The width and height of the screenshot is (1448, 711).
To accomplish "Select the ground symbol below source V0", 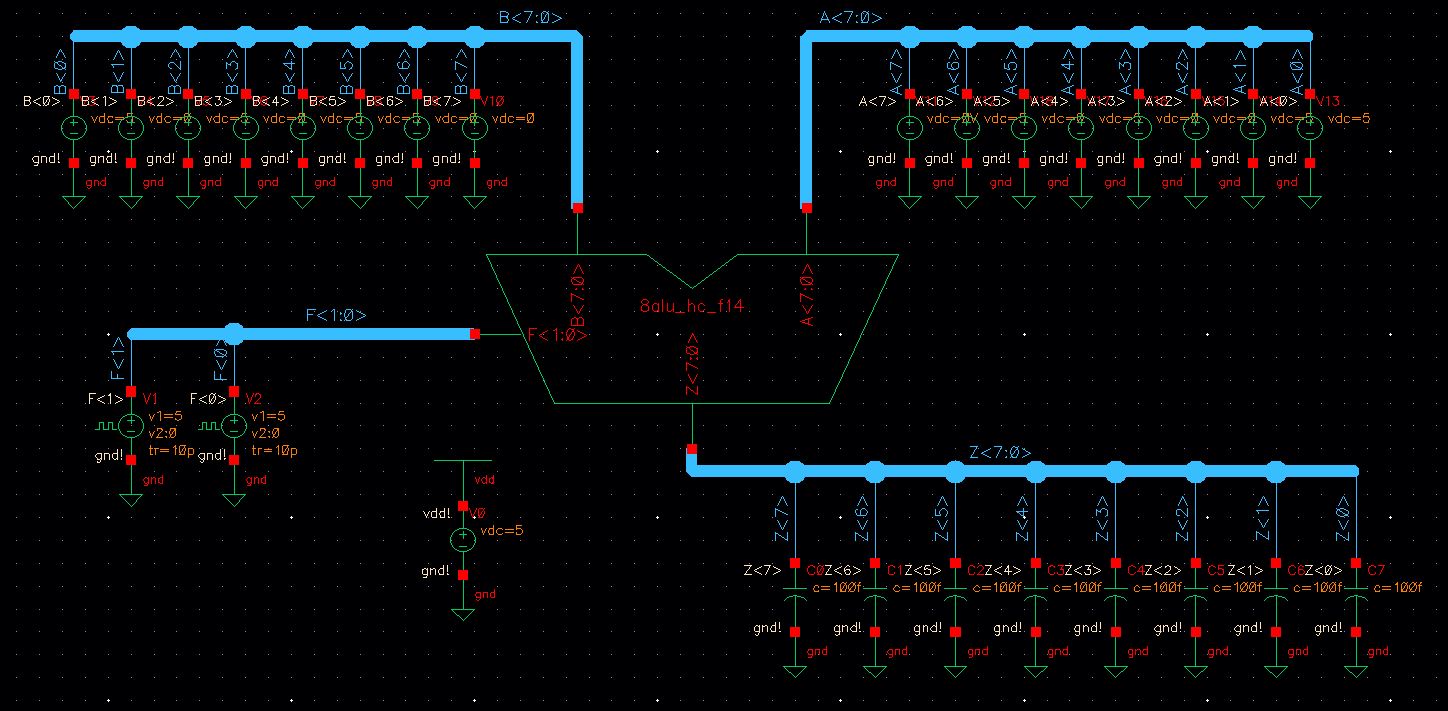I will (x=463, y=610).
